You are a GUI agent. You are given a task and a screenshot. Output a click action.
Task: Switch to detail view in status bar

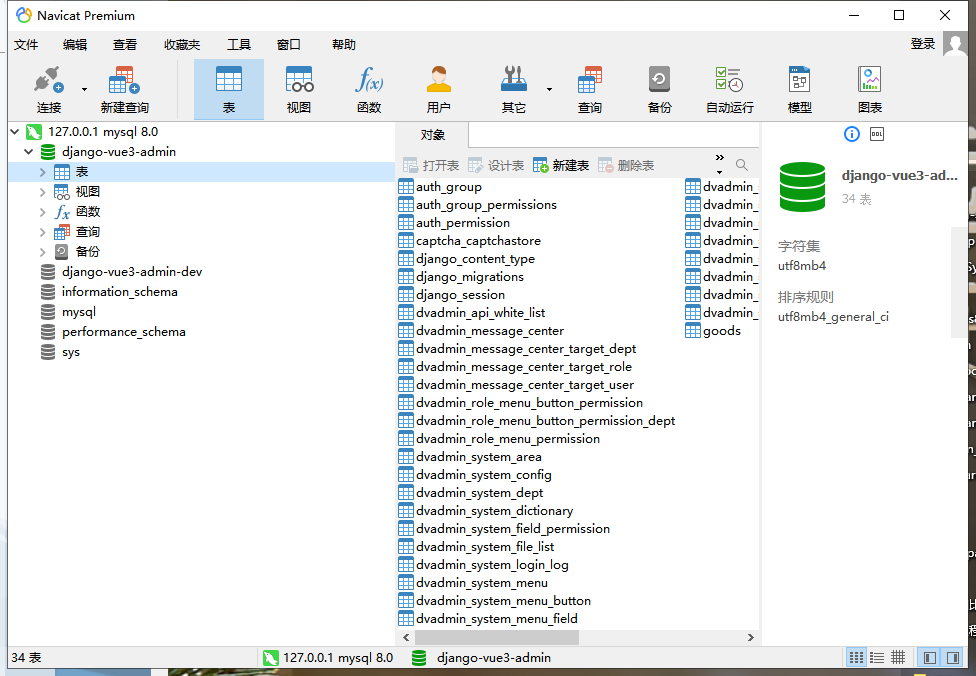pos(876,657)
